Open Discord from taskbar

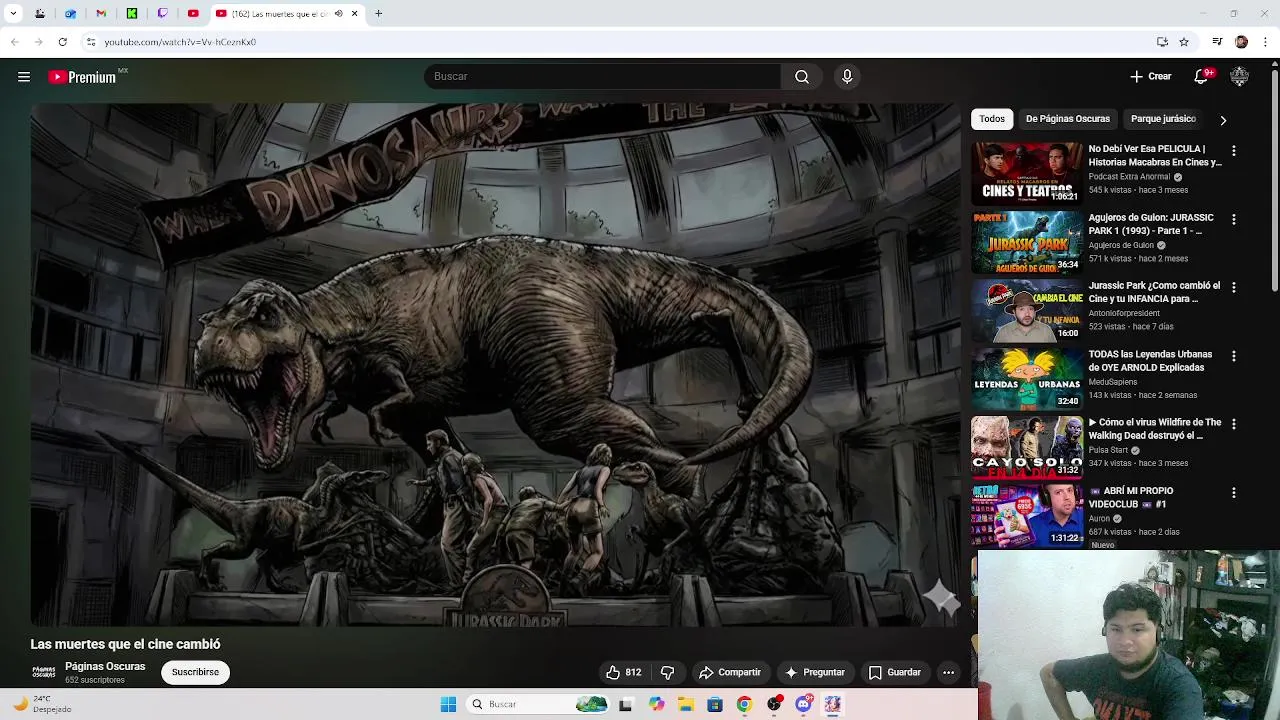tap(803, 704)
